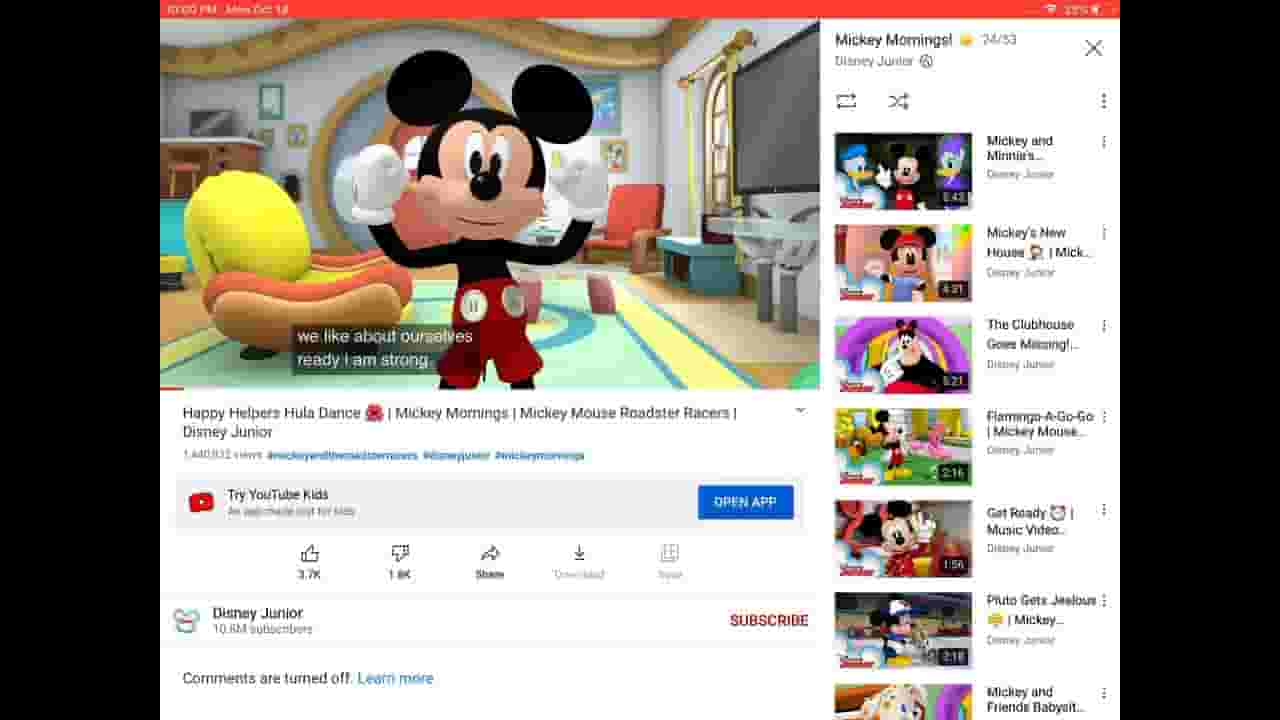The height and width of the screenshot is (720, 1280).
Task: Play Get Ready Music Video thumbnail
Action: tap(903, 539)
